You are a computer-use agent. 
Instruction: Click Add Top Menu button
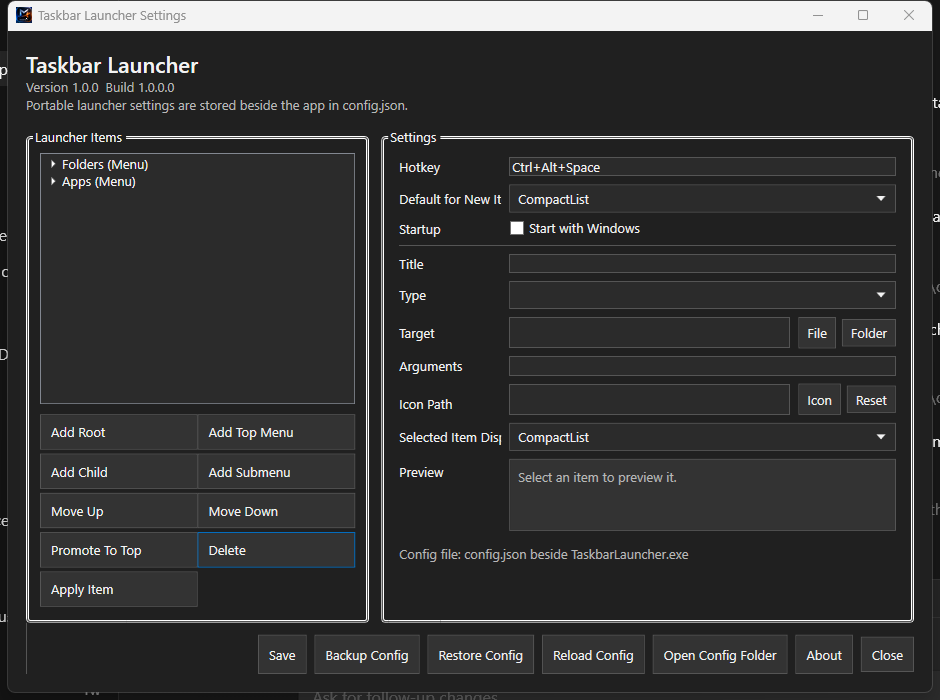(x=276, y=432)
